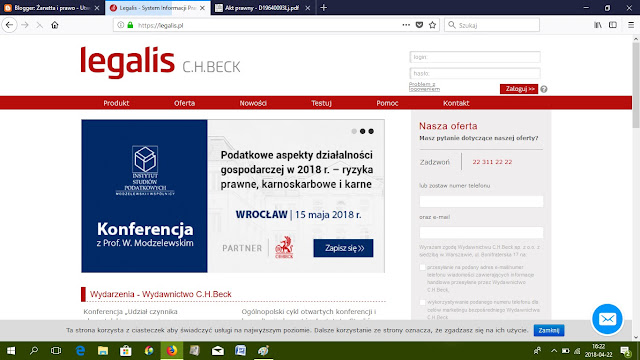The width and height of the screenshot is (640, 360).
Task: Close the Legalis tab
Action: [202, 8]
